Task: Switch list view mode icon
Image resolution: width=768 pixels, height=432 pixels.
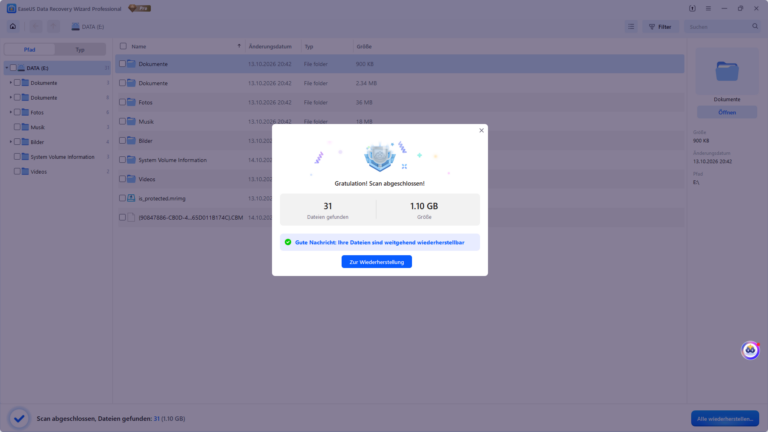Action: [x=631, y=26]
